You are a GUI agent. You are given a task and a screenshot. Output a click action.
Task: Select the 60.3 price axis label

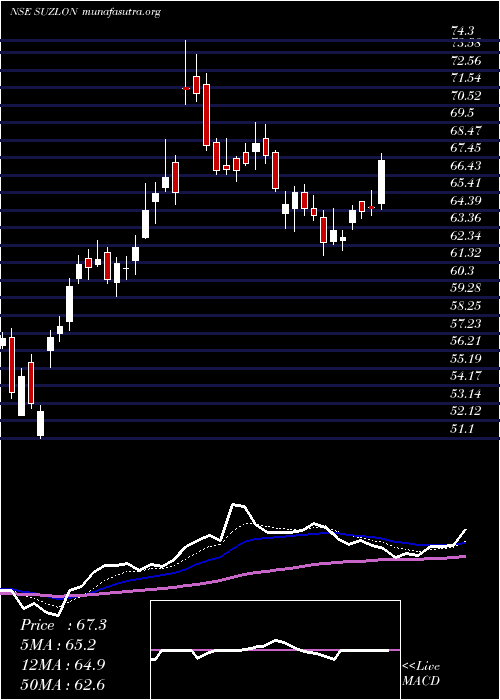(462, 271)
